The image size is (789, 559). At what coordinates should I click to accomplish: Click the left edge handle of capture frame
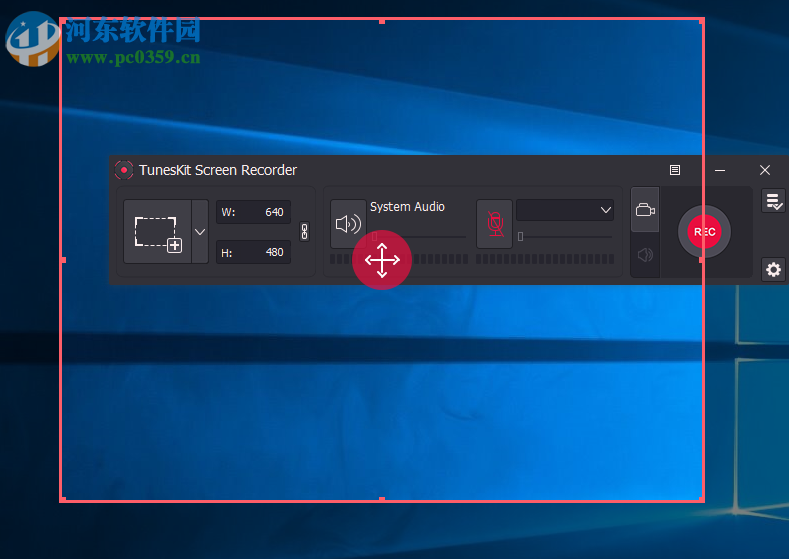[x=63, y=260]
